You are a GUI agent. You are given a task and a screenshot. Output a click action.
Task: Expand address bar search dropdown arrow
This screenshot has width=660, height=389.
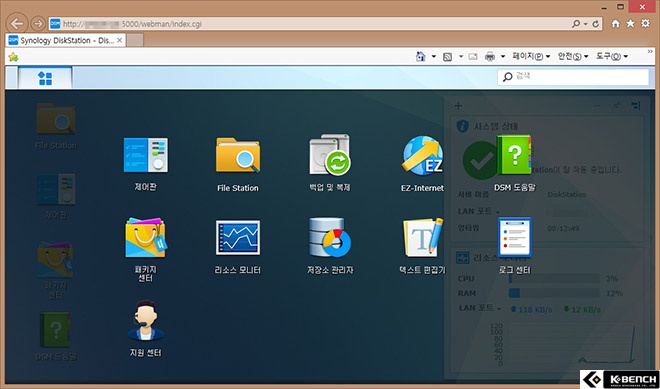pyautogui.click(x=585, y=24)
